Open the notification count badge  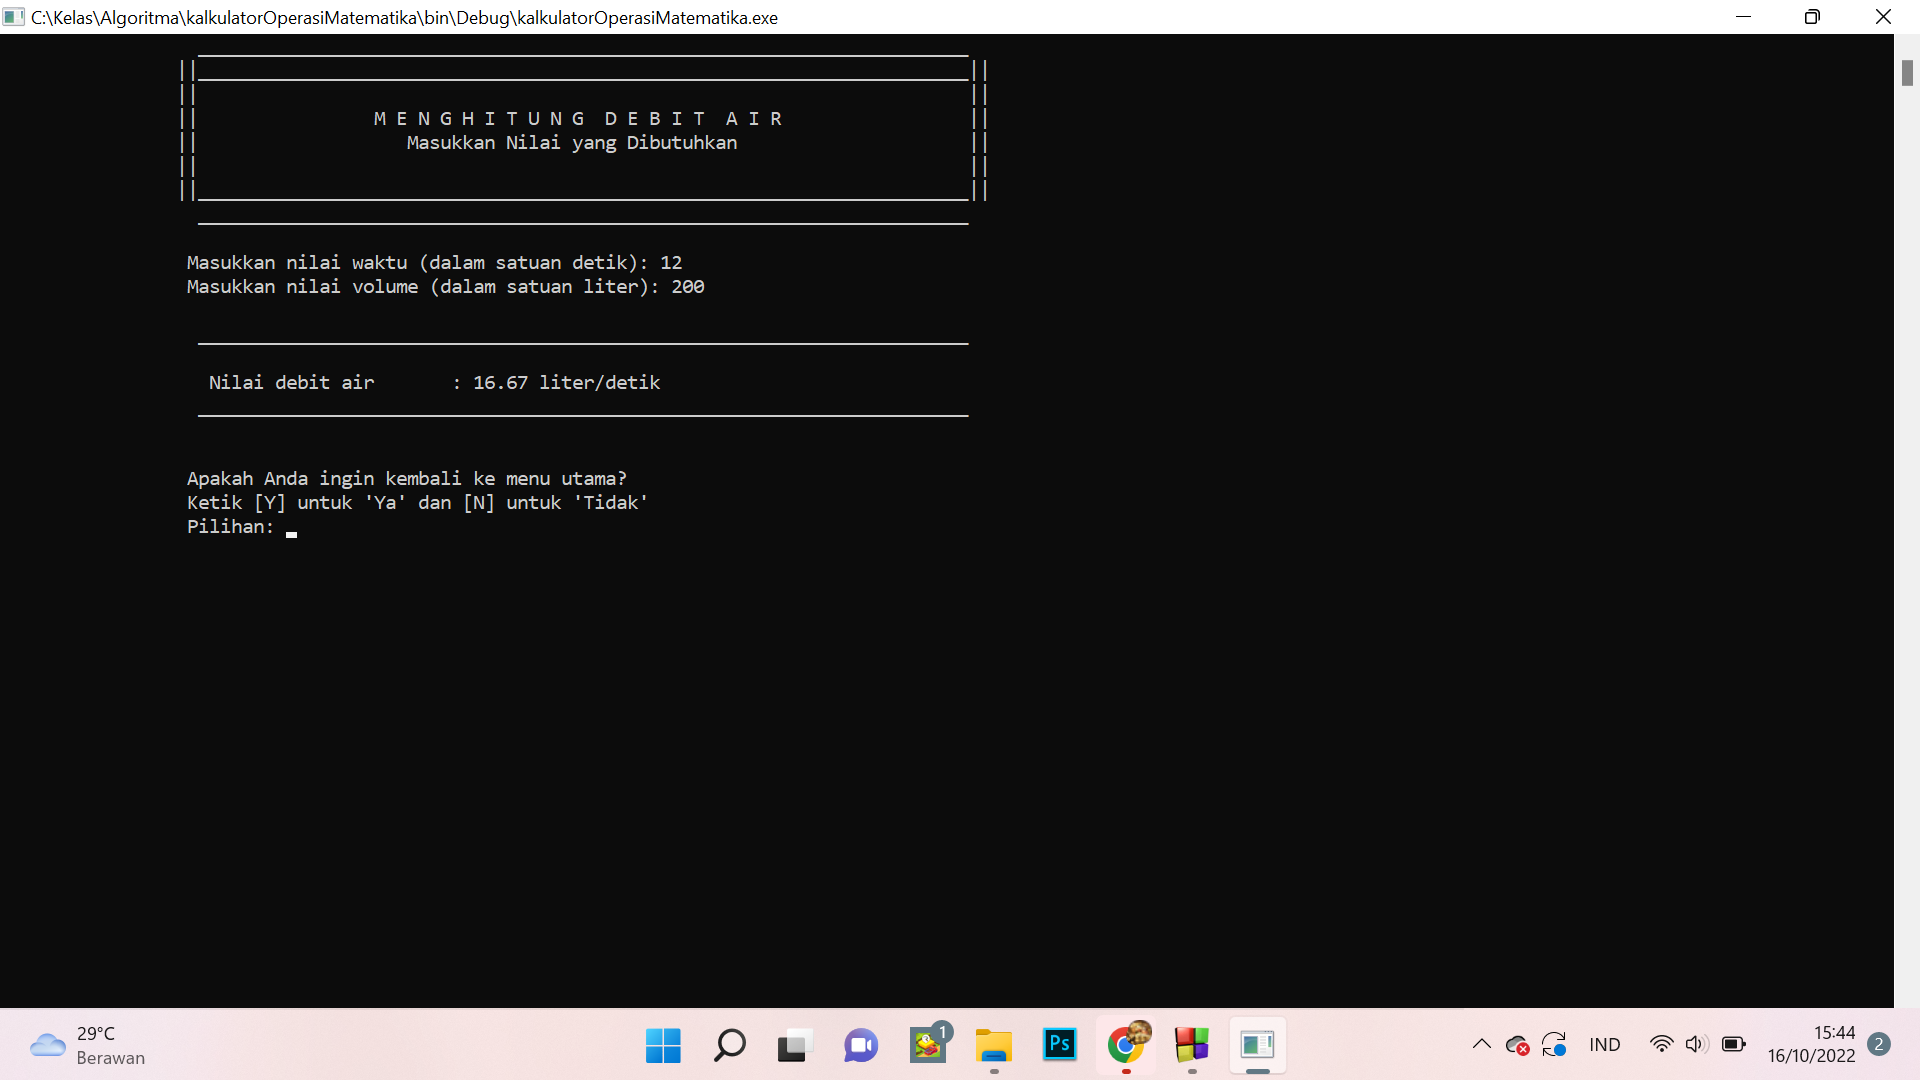[x=1878, y=1044]
